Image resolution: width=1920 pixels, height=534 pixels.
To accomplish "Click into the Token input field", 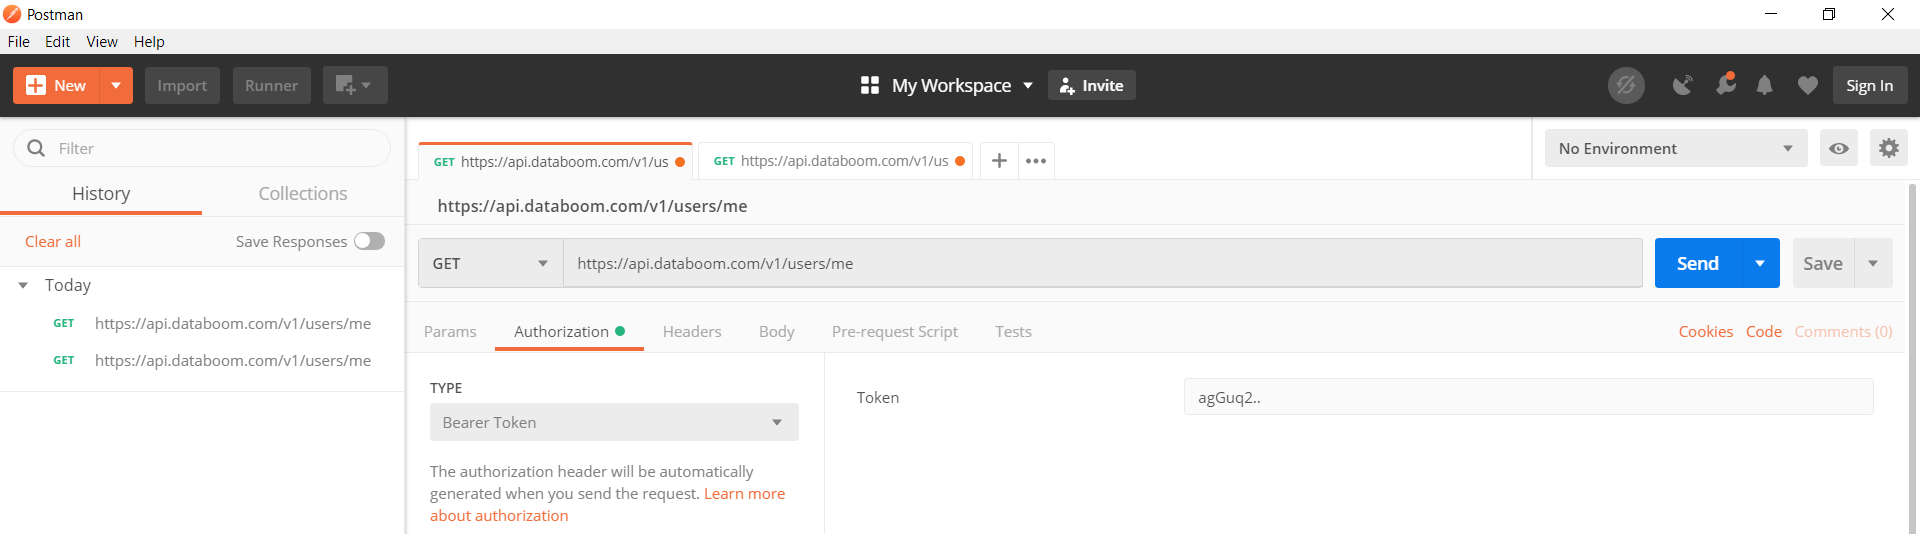I will (1528, 397).
